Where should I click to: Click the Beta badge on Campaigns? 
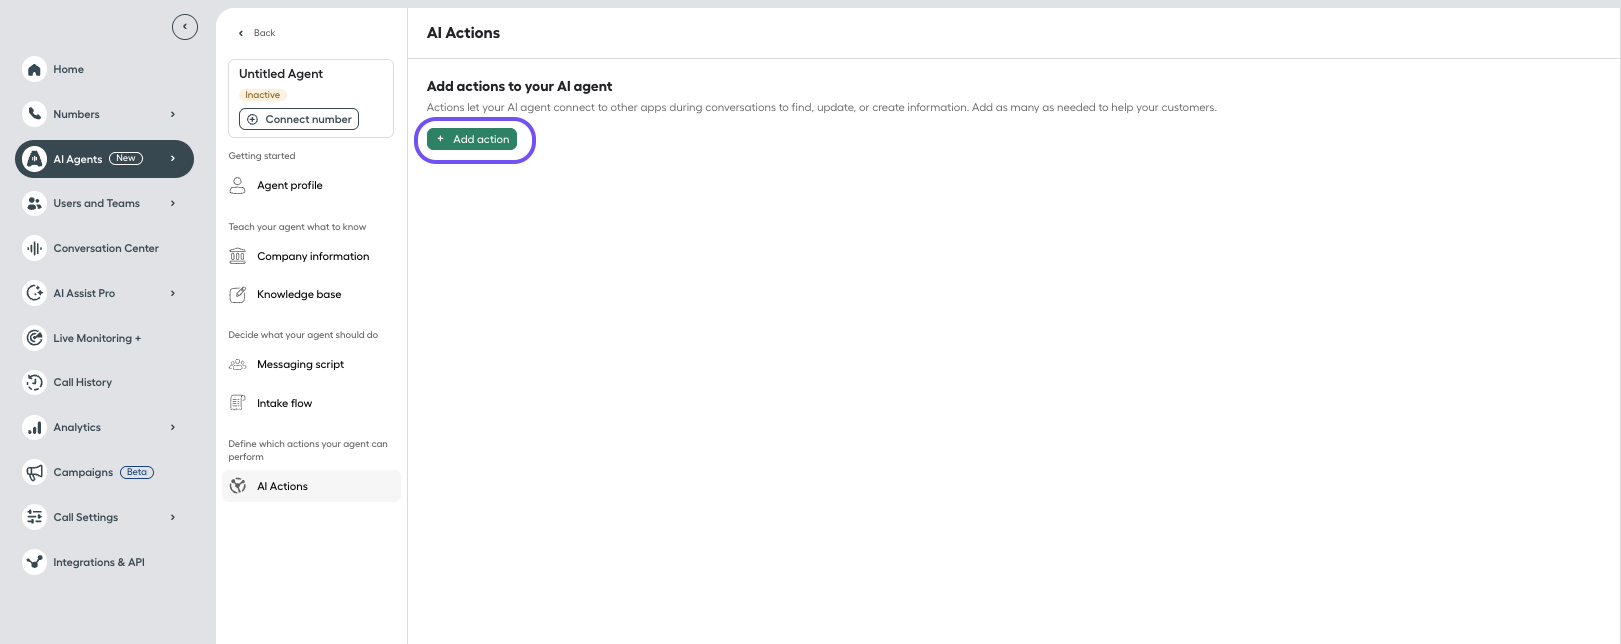[x=137, y=472]
